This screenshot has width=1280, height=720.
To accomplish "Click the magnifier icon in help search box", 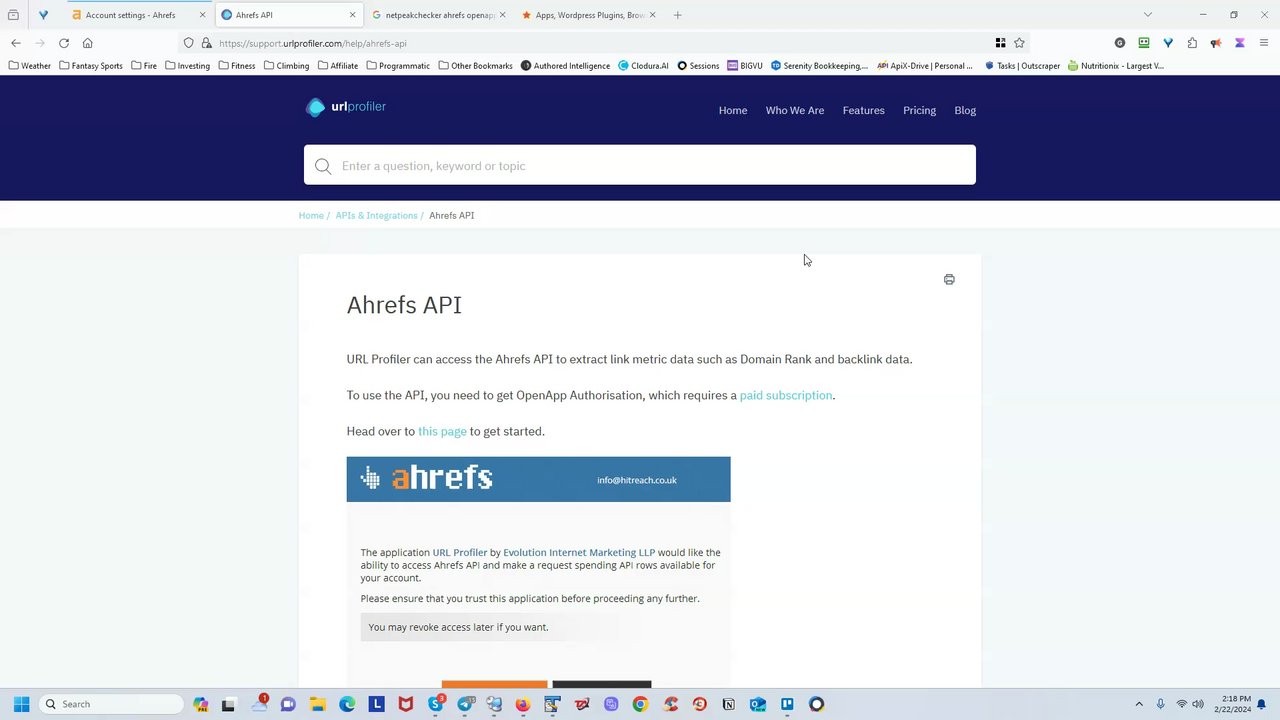I will tap(323, 166).
